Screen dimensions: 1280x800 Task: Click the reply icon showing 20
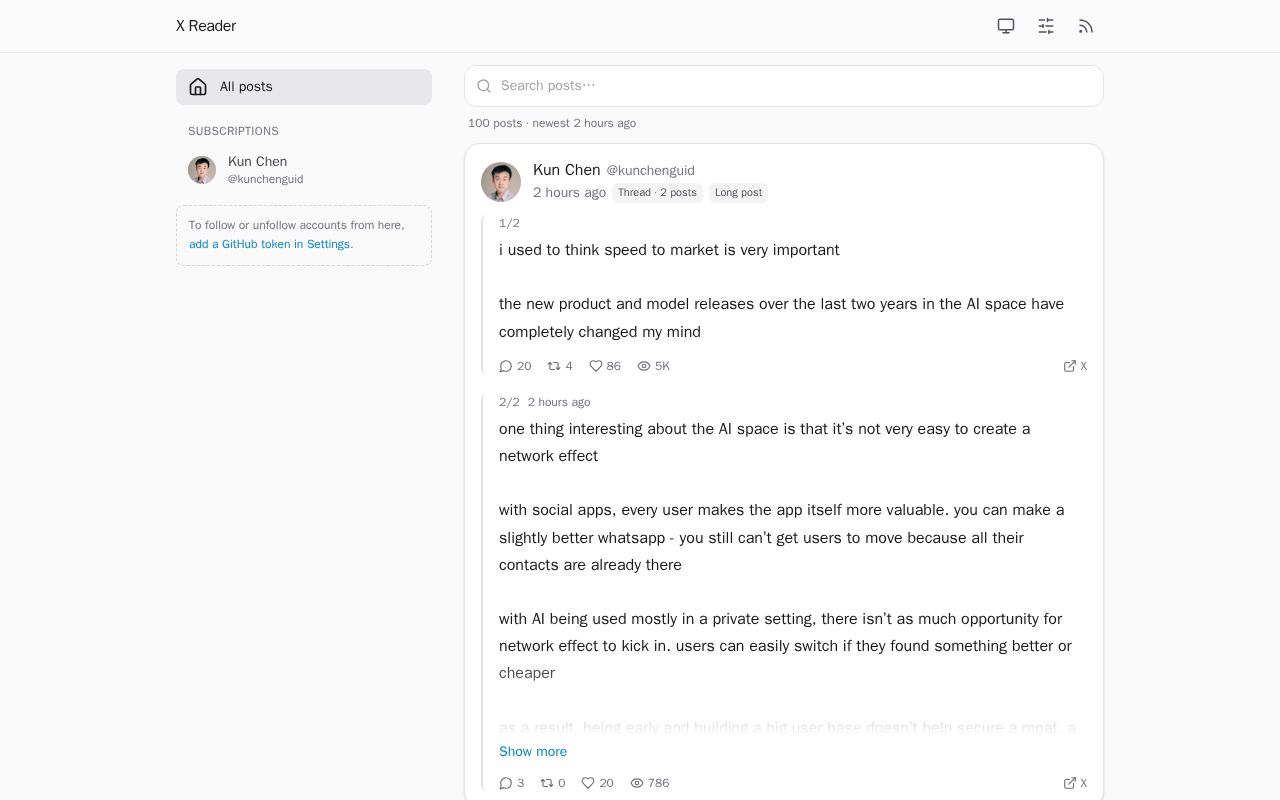[x=506, y=366]
